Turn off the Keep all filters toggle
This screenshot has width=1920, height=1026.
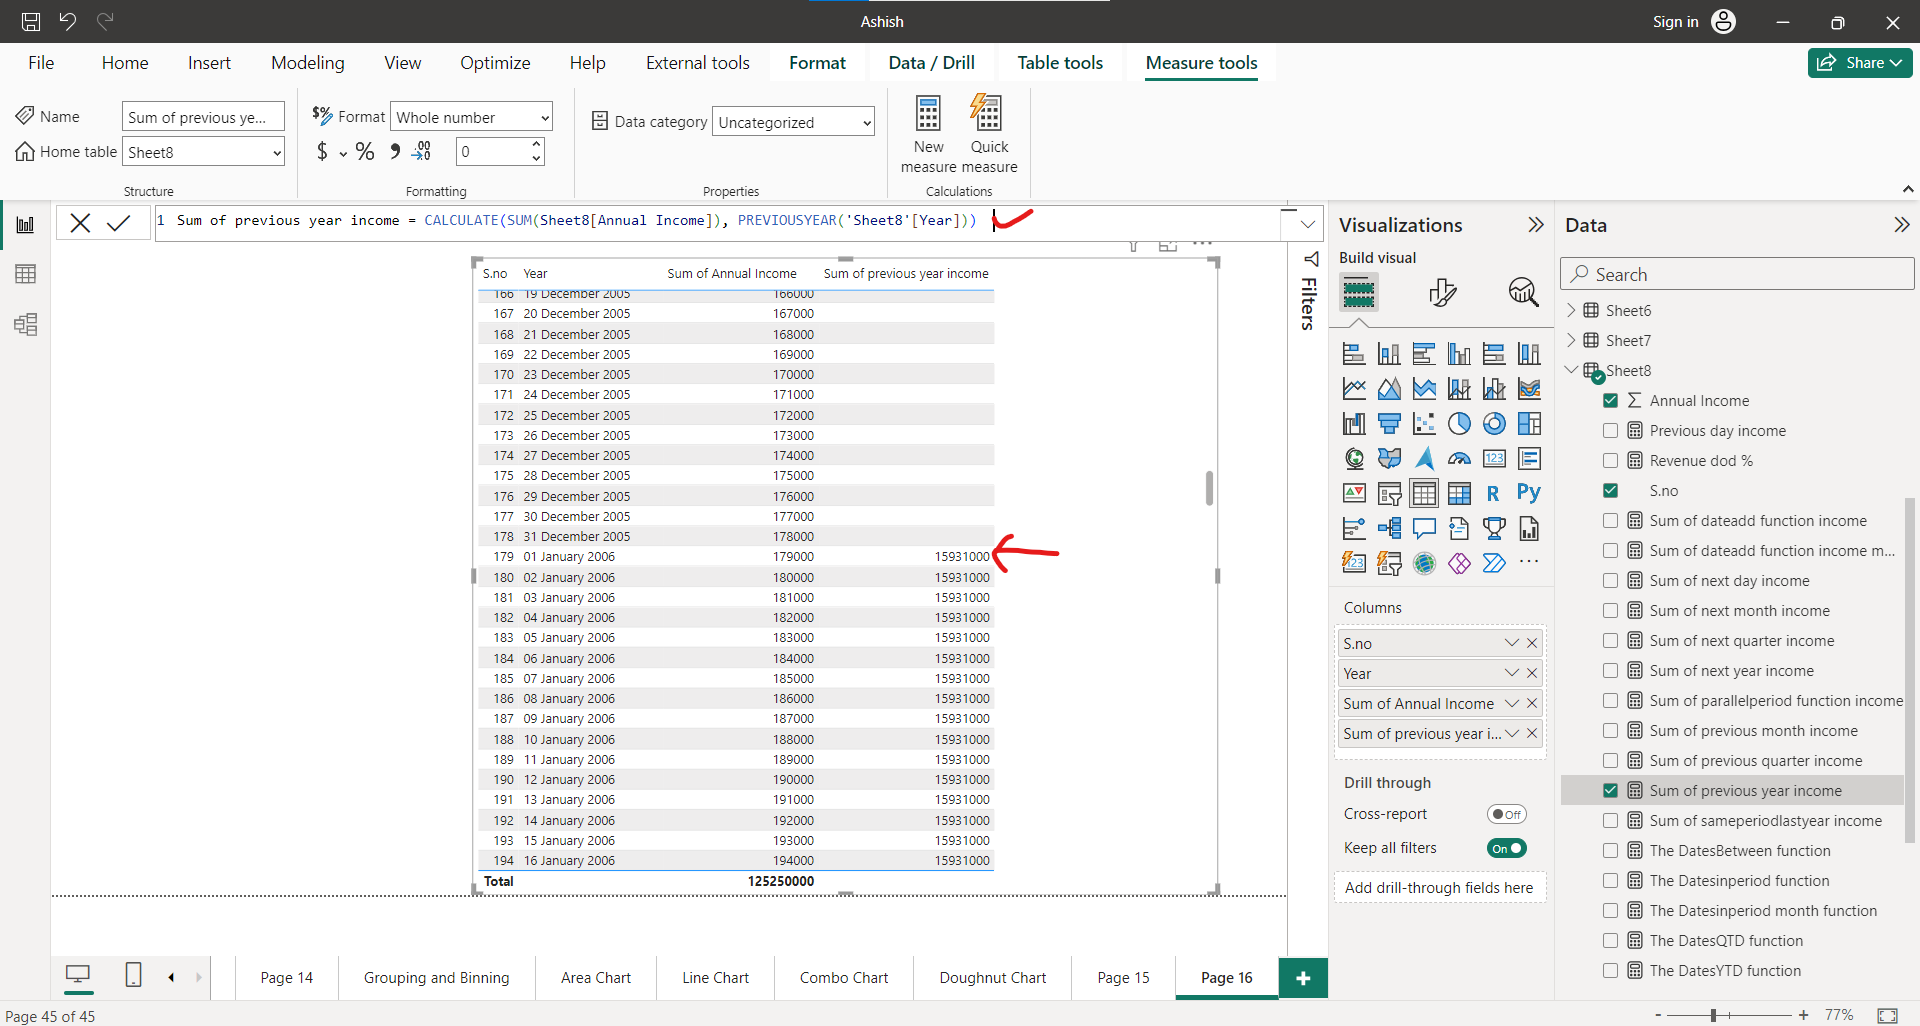coord(1507,848)
